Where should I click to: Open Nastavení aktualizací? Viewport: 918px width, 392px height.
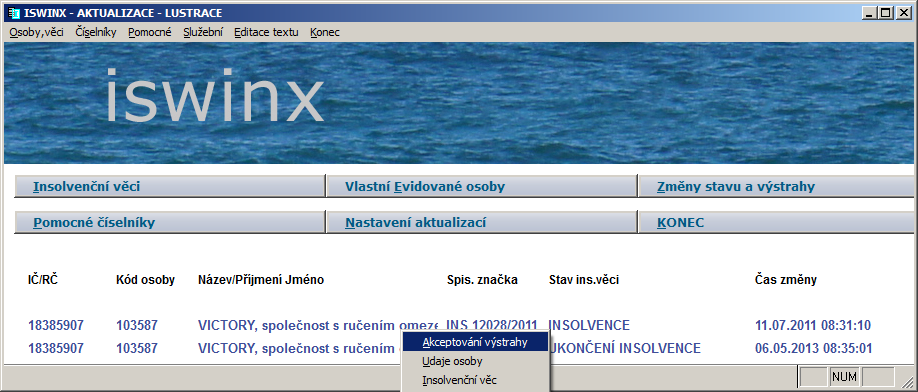click(x=481, y=222)
